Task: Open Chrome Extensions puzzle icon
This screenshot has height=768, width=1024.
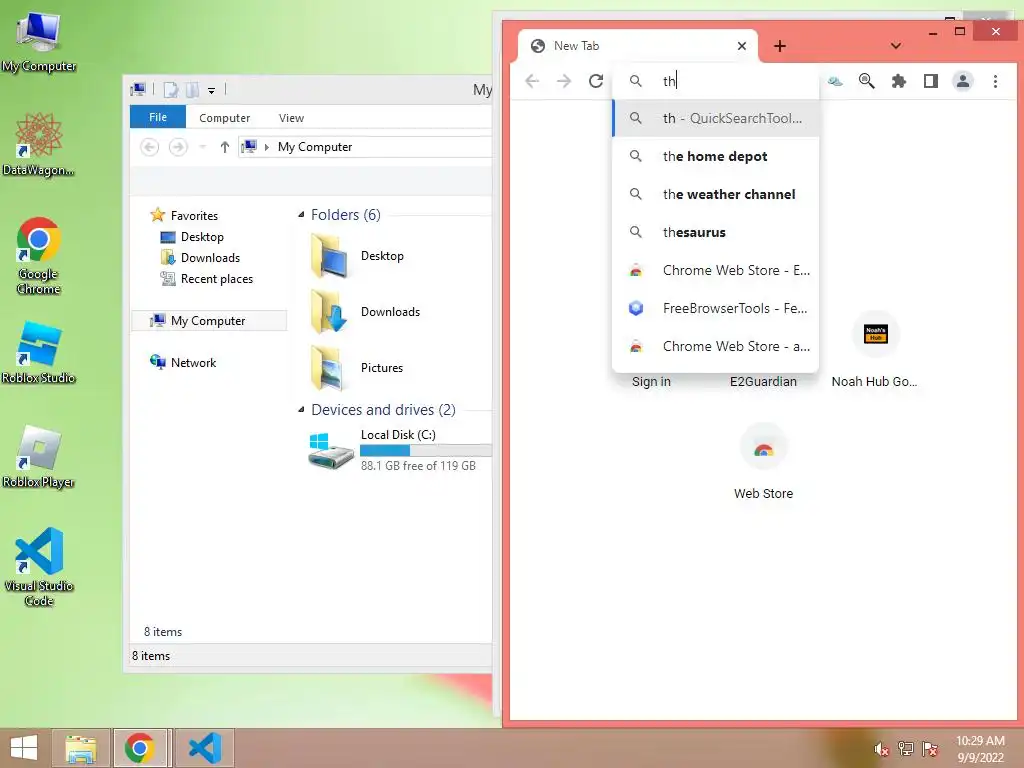Action: coord(899,81)
